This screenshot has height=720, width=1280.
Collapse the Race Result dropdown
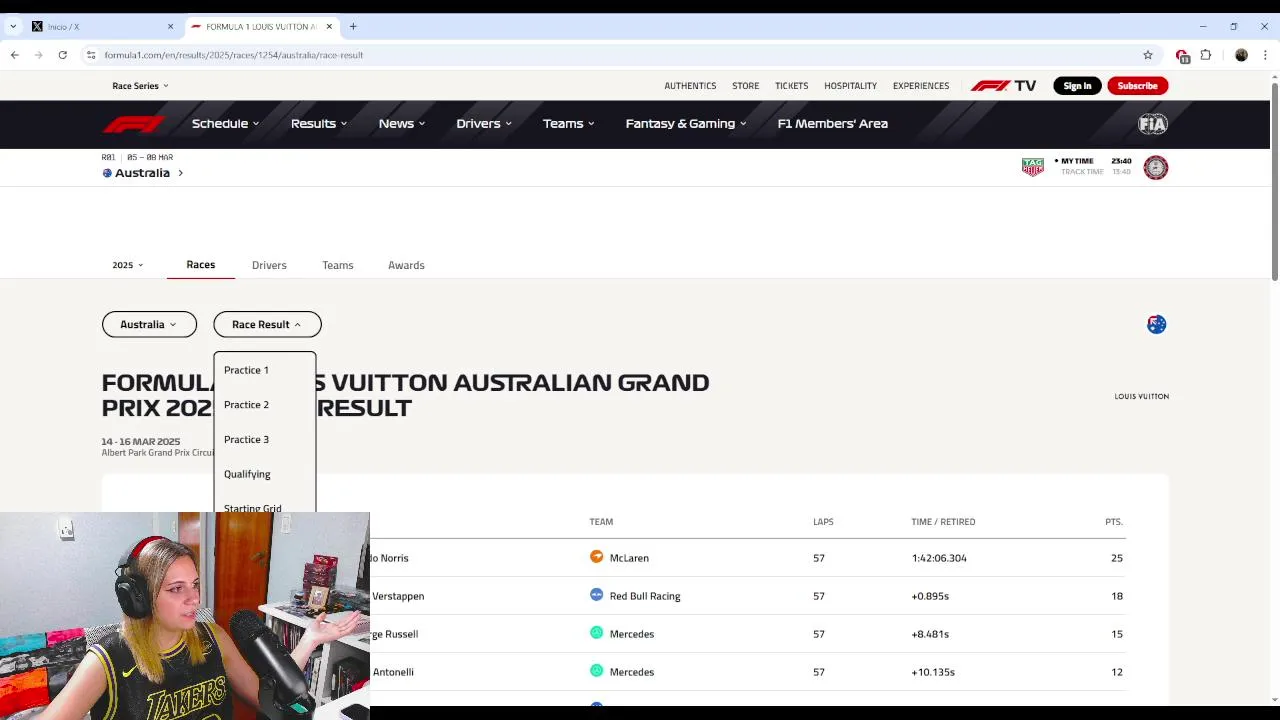tap(267, 324)
